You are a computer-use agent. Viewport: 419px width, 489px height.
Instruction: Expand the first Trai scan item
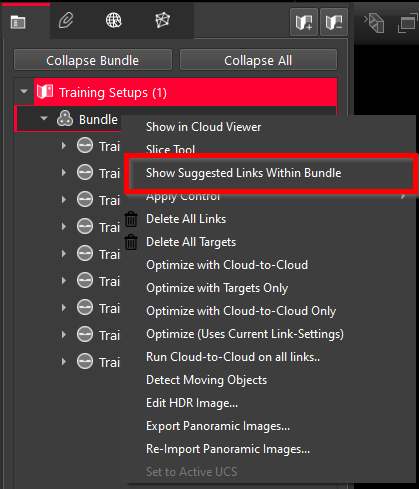click(64, 146)
